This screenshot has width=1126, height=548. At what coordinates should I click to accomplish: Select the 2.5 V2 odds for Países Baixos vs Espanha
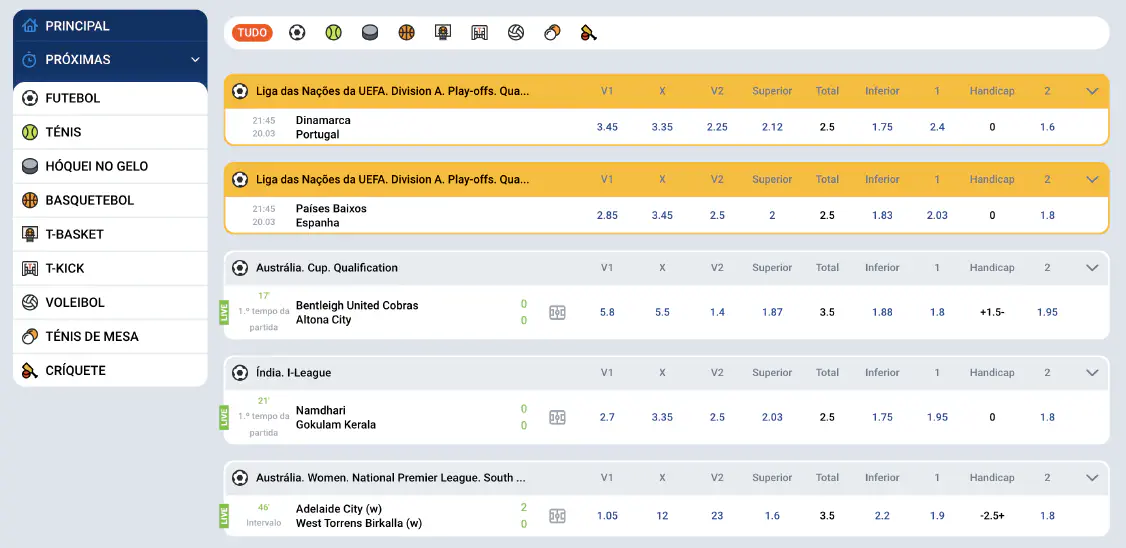(x=717, y=216)
